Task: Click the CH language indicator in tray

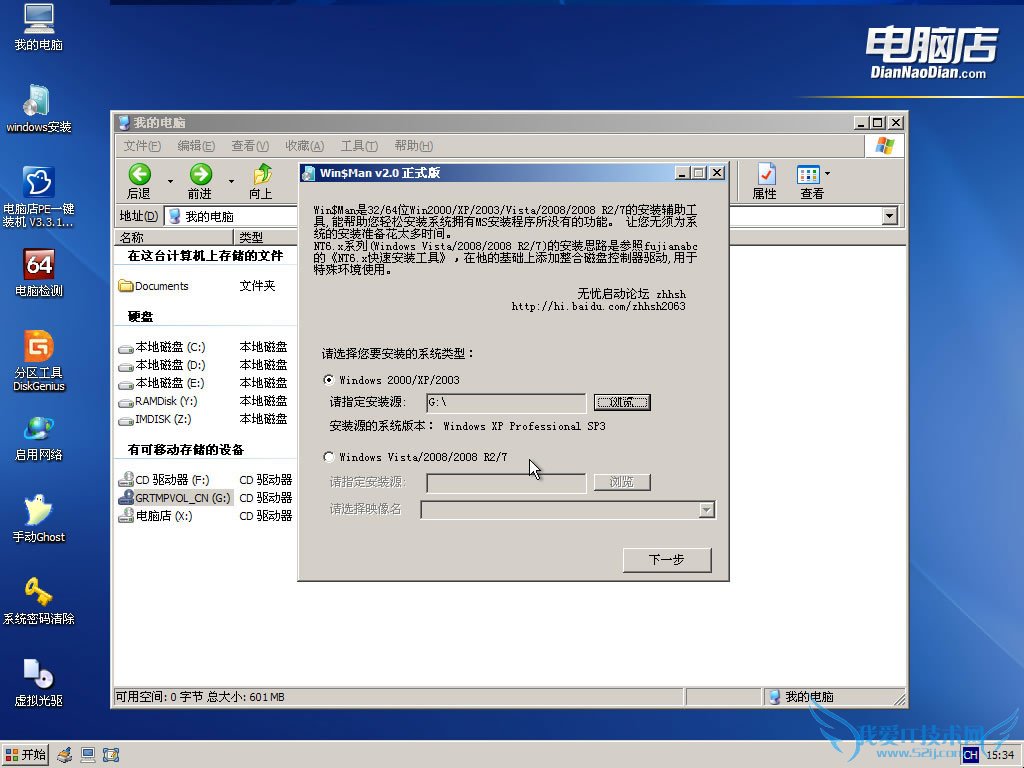Action: (x=970, y=755)
